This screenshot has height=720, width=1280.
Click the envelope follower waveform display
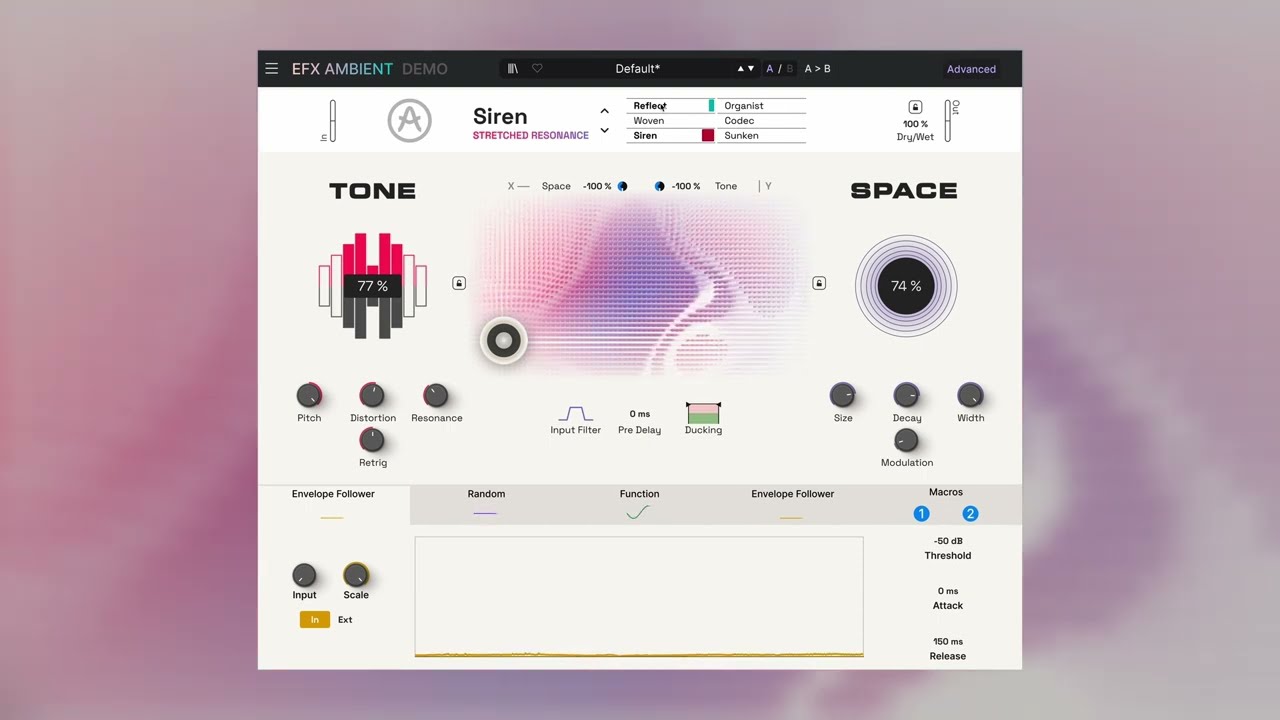click(639, 597)
